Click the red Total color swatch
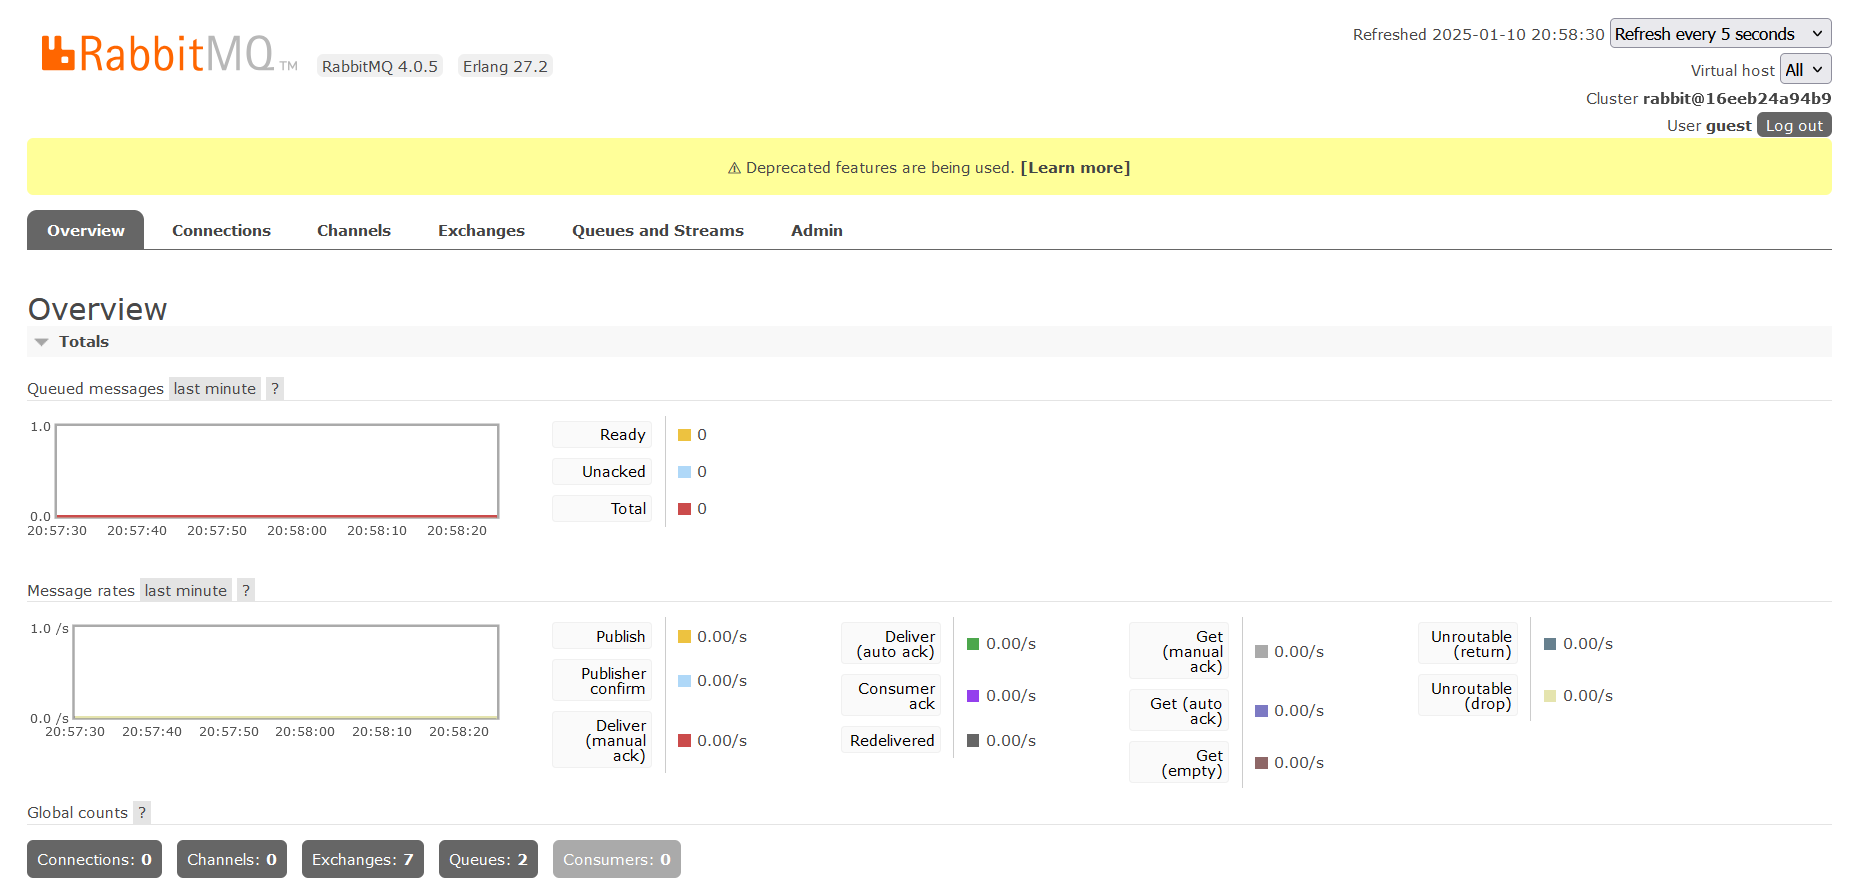 pos(685,509)
